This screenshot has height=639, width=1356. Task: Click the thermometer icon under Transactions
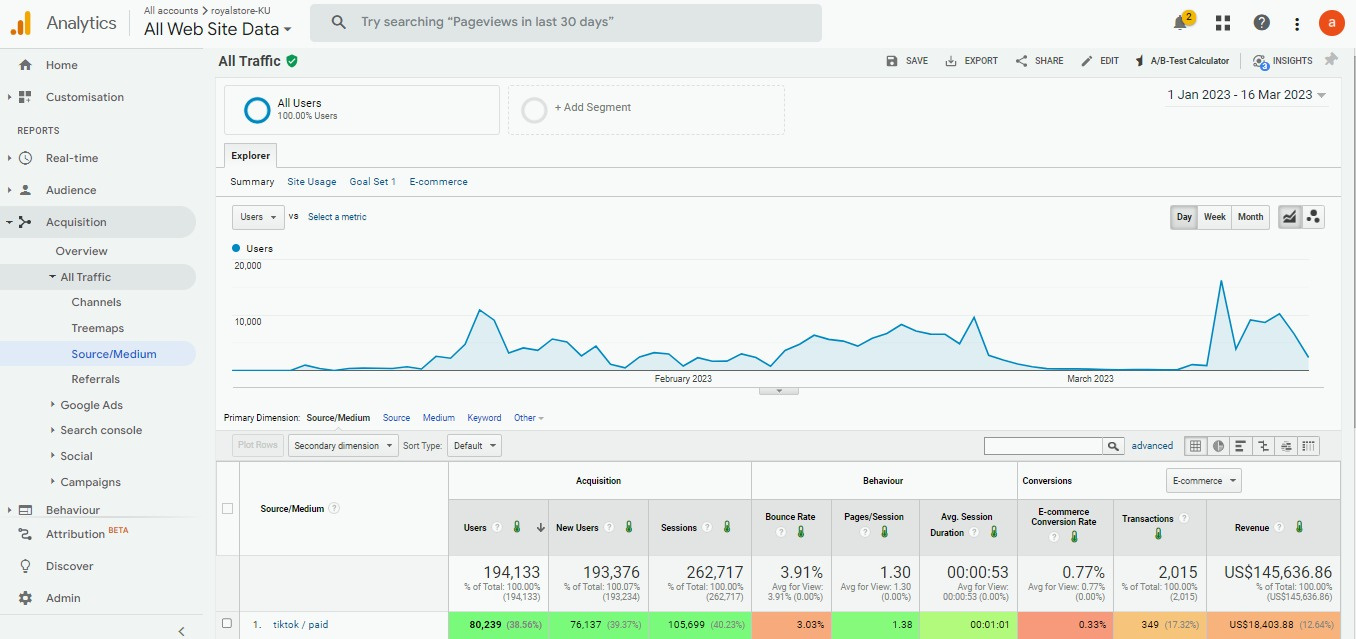tap(1159, 534)
